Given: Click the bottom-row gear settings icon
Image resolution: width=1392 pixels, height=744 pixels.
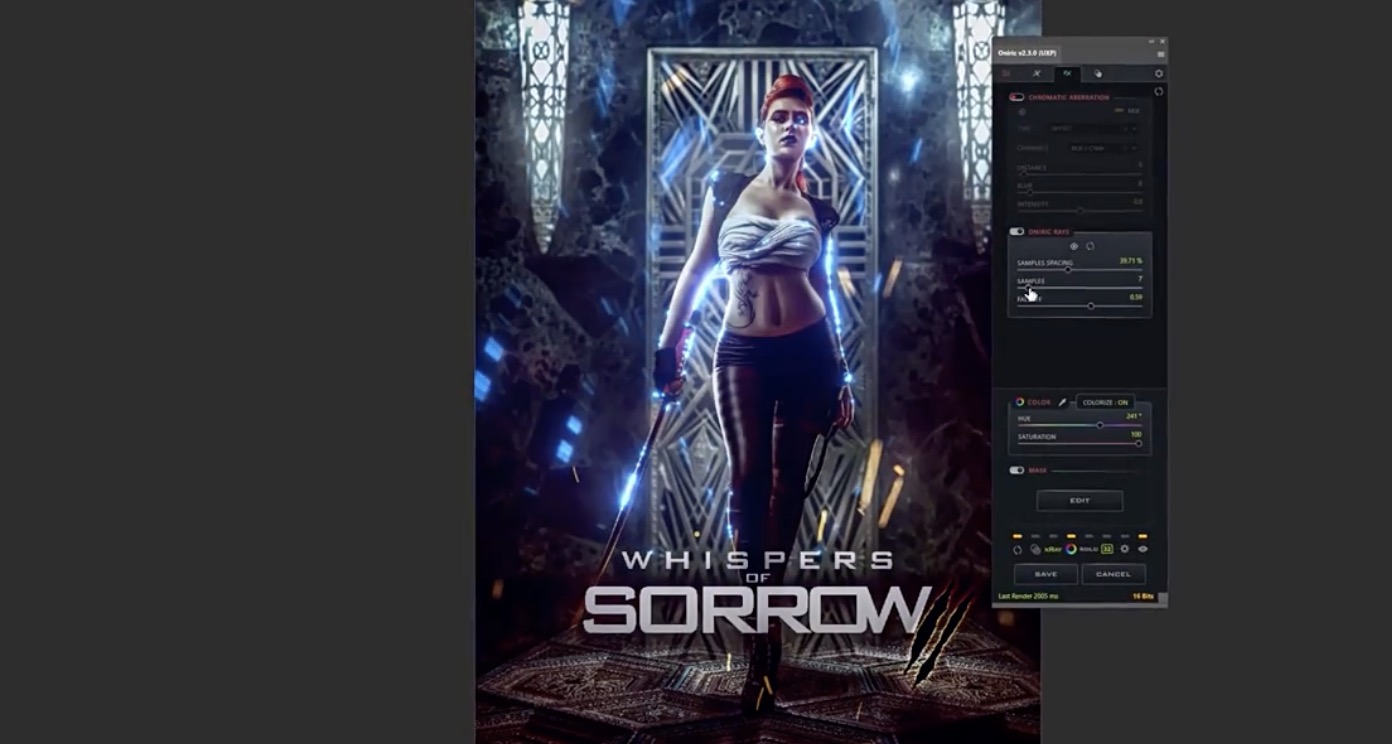Looking at the screenshot, I should (x=1124, y=549).
